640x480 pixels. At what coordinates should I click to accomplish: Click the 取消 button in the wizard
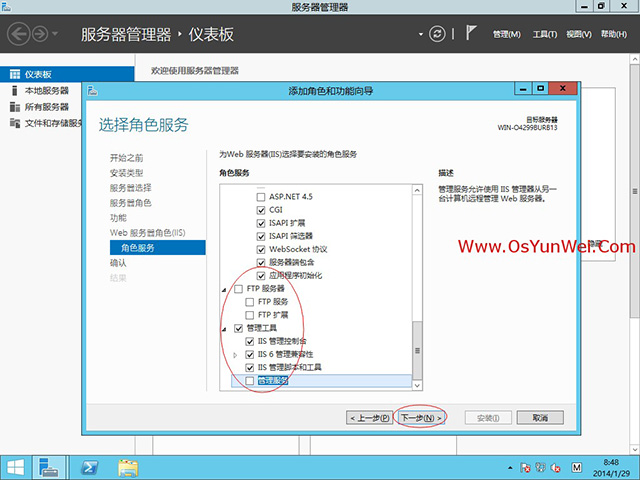coord(540,418)
